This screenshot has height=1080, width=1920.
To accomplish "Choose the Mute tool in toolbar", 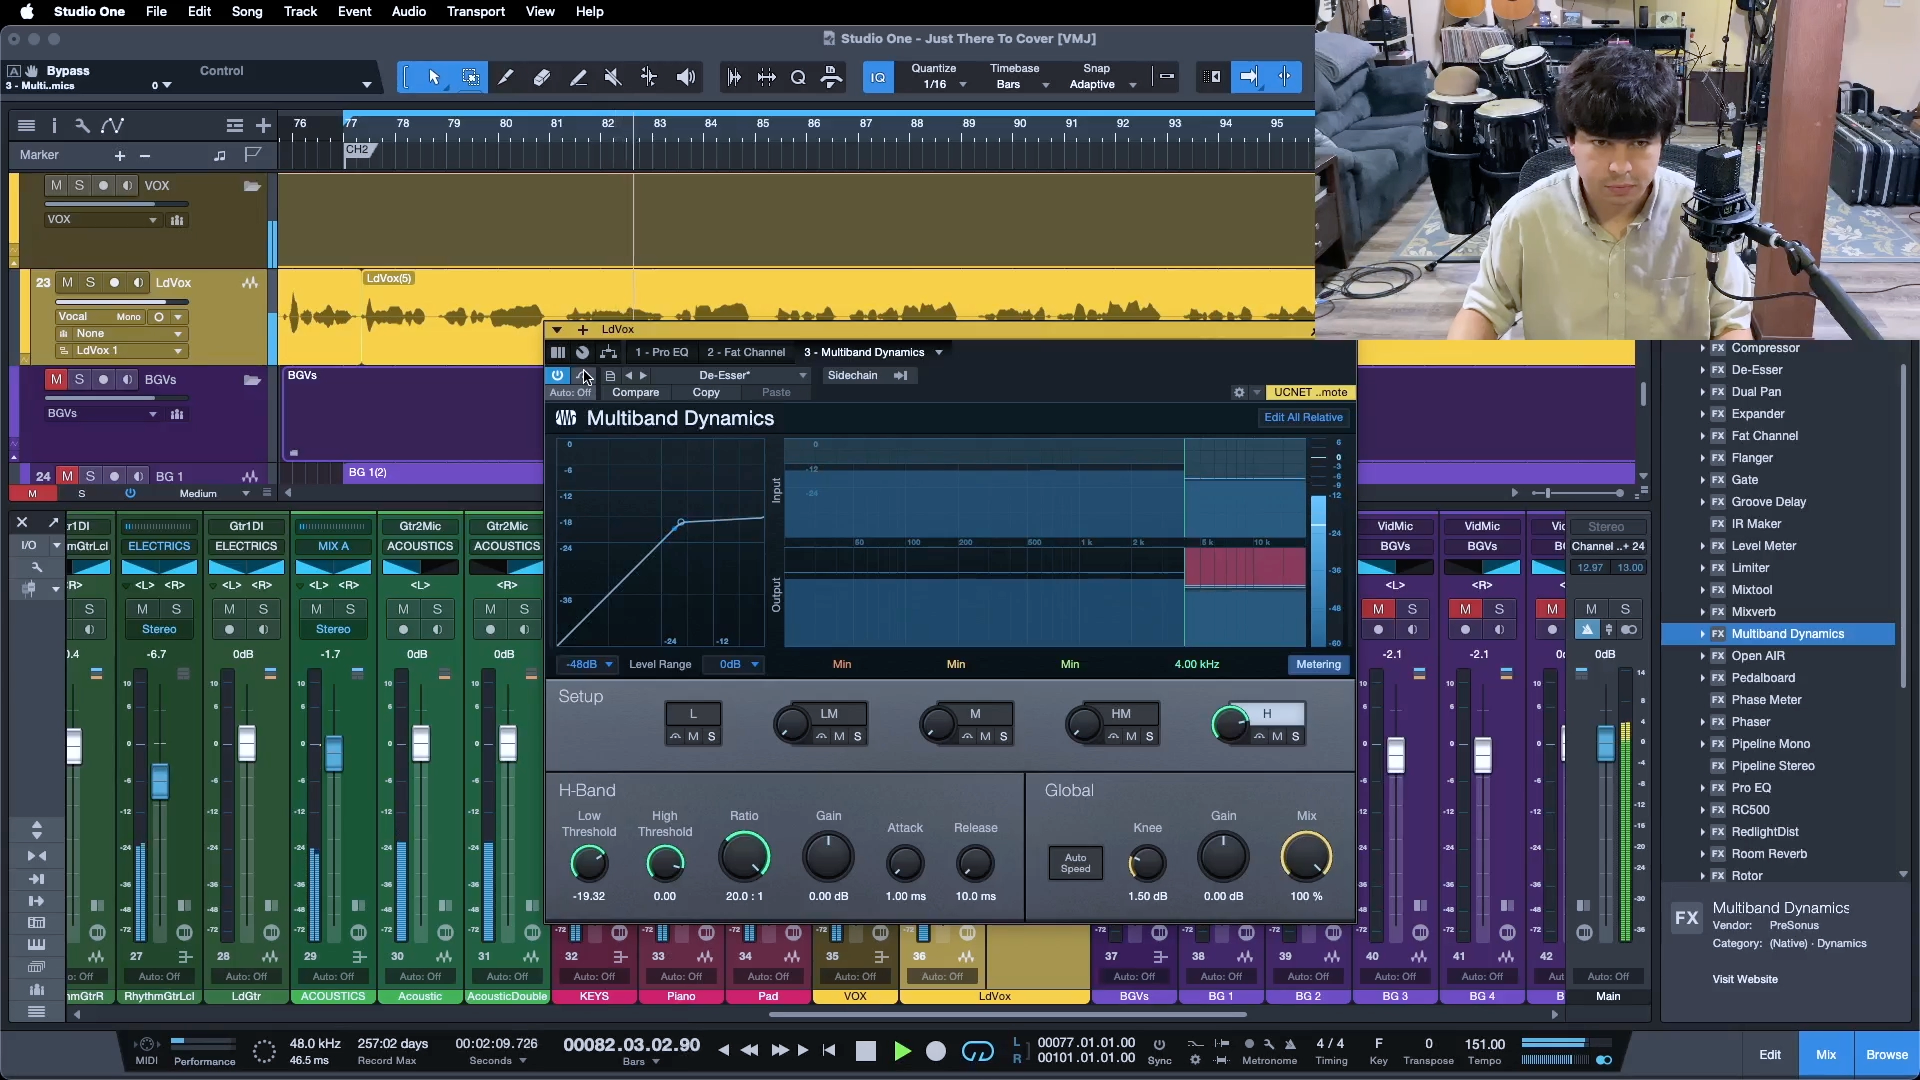I will click(613, 77).
